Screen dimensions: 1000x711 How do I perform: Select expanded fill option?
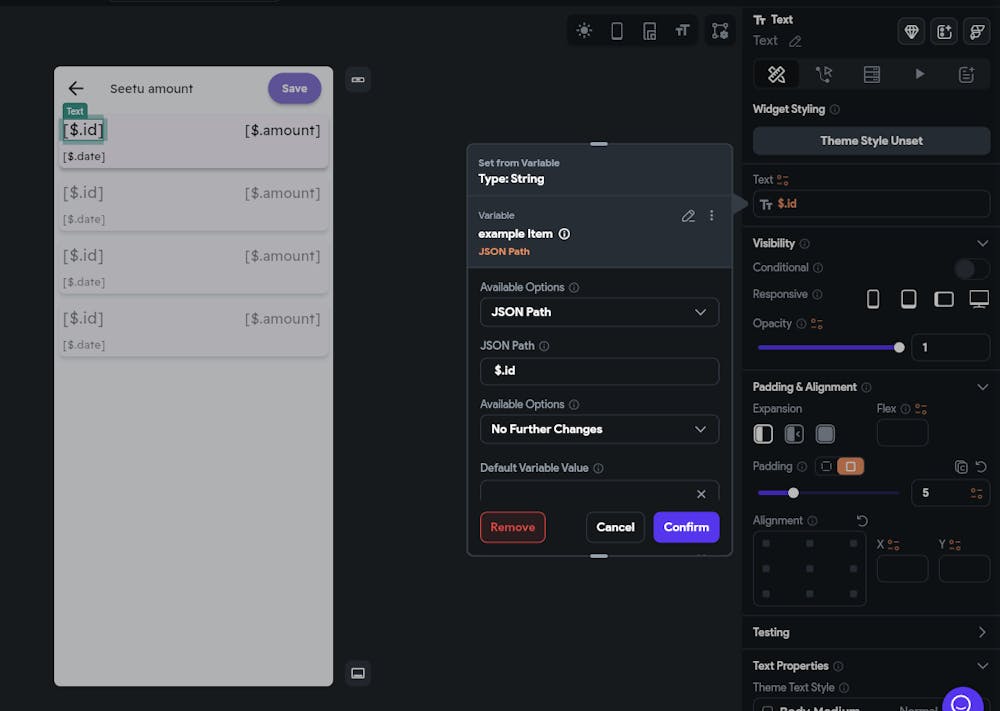coord(825,434)
